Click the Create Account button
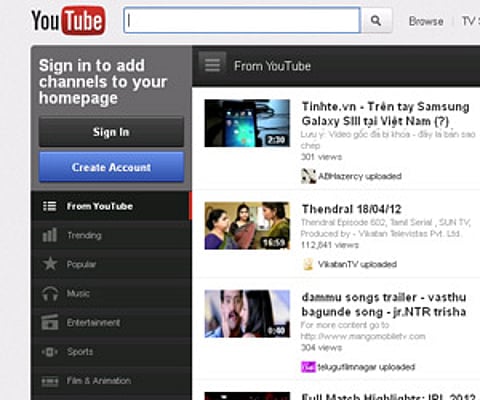The image size is (480, 400). point(111,167)
